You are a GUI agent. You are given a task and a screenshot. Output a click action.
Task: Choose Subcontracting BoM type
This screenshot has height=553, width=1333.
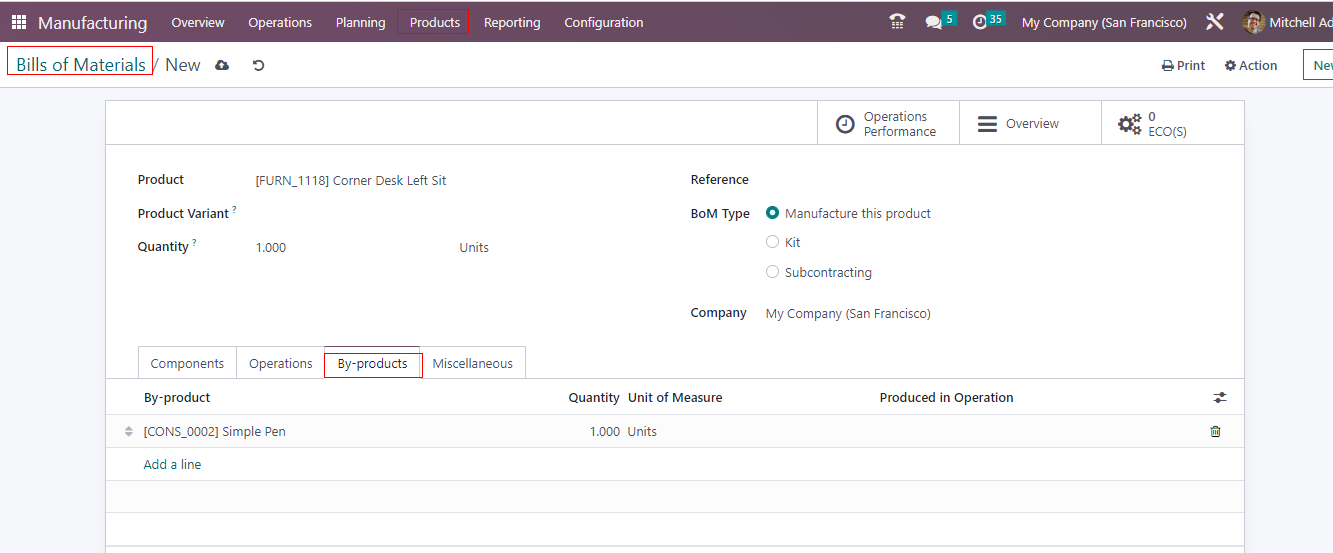pos(772,272)
